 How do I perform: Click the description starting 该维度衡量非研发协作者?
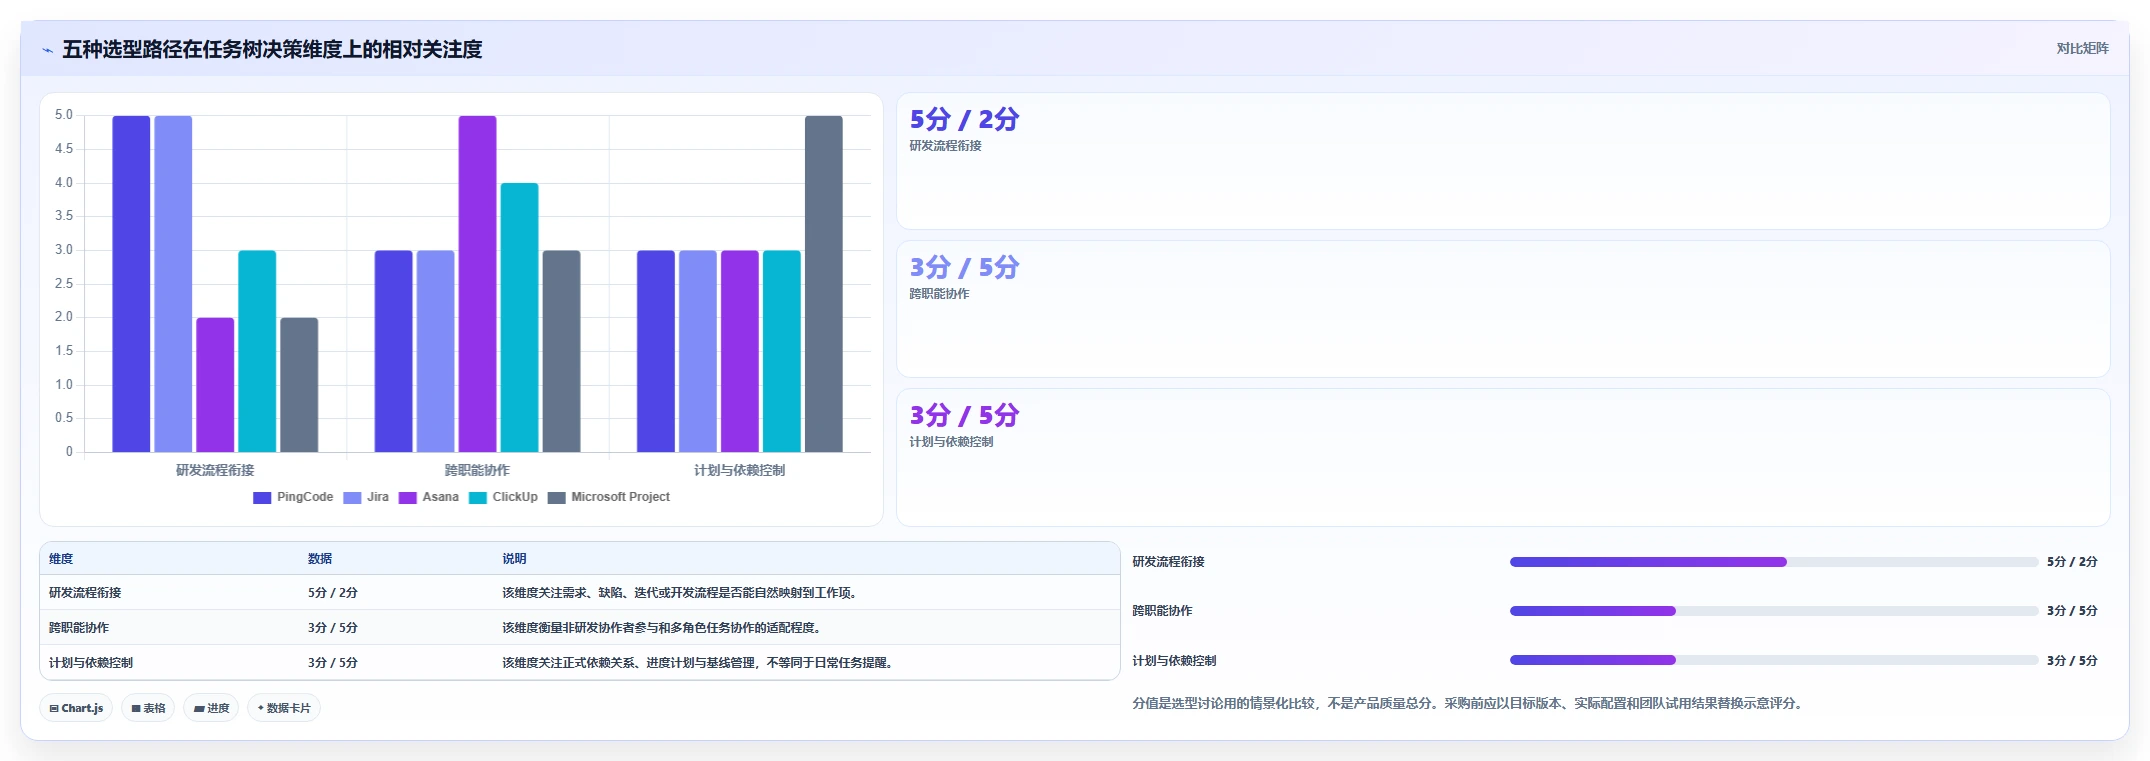click(x=663, y=628)
